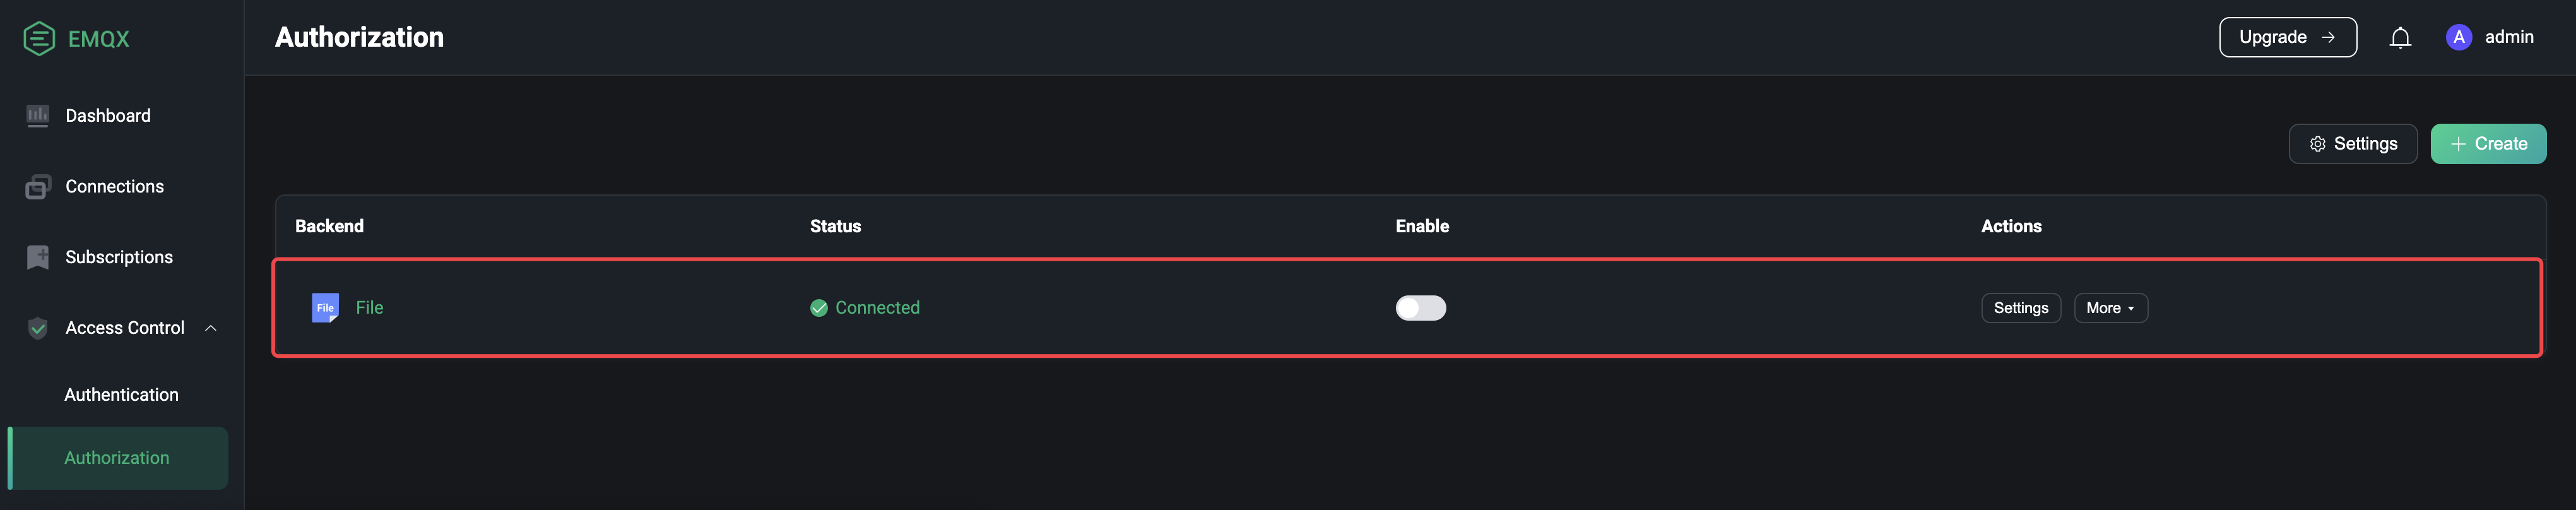The width and height of the screenshot is (2576, 510).
Task: Sort table by the Backend column header
Action: coord(330,226)
